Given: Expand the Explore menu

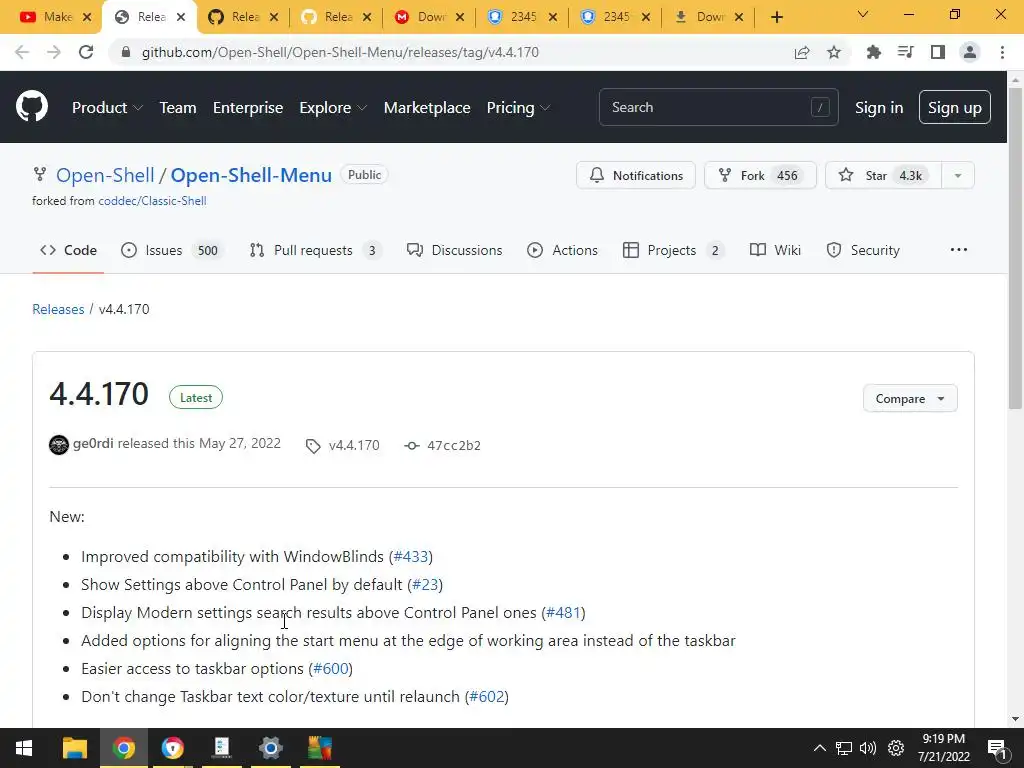Looking at the screenshot, I should (333, 108).
